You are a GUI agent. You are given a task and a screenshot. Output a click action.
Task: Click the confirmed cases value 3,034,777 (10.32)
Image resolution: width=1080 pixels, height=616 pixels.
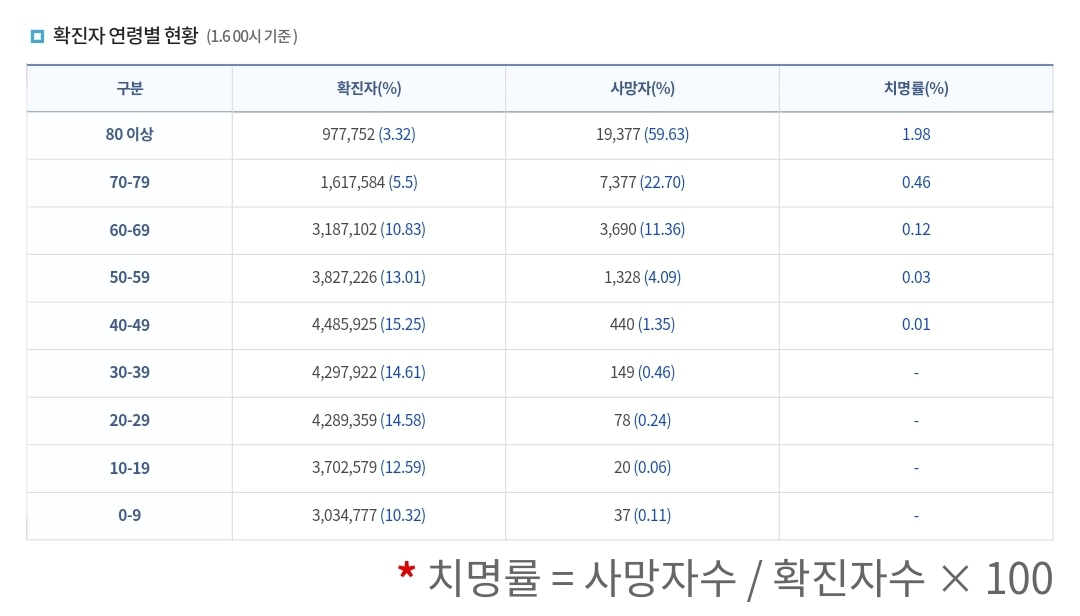(x=368, y=515)
